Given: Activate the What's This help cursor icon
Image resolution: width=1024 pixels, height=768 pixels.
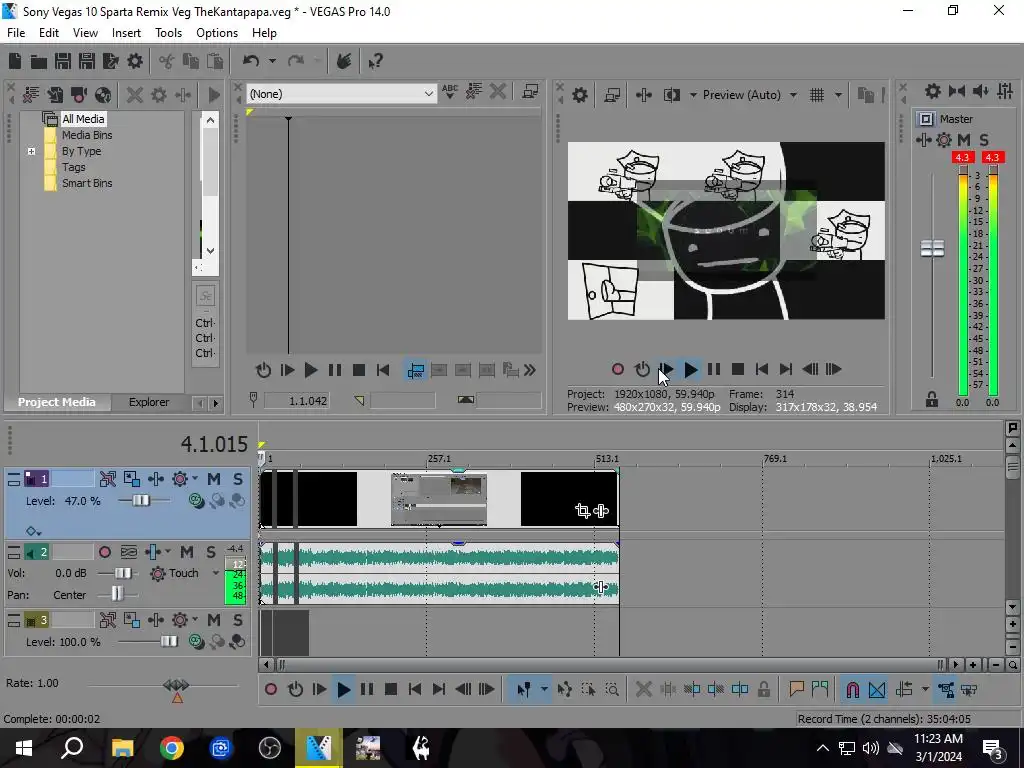Looking at the screenshot, I should (376, 61).
